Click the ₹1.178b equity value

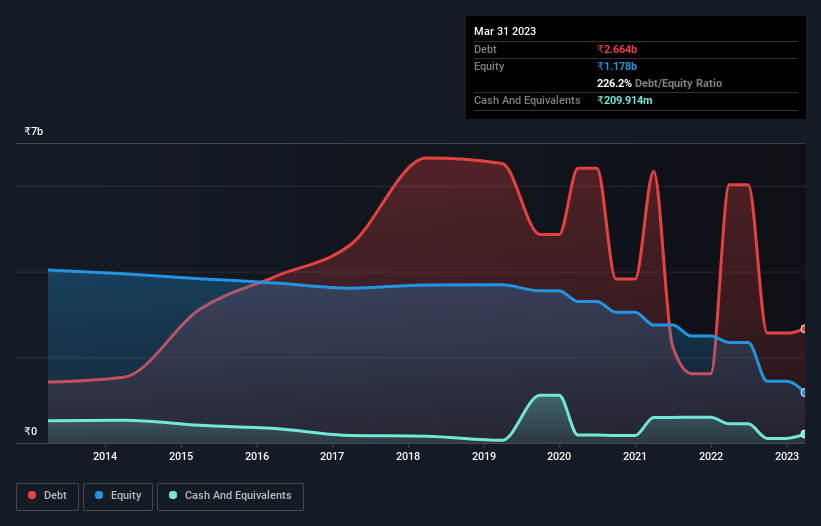coord(617,66)
